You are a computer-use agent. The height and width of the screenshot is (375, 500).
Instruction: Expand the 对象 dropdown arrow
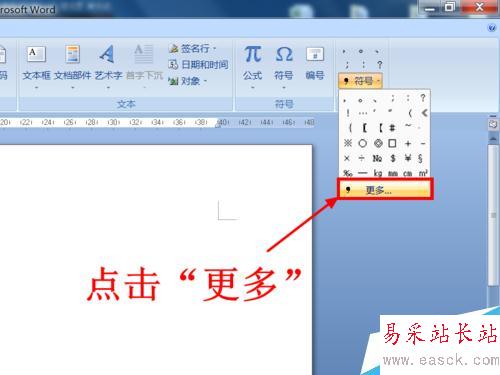(x=205, y=81)
